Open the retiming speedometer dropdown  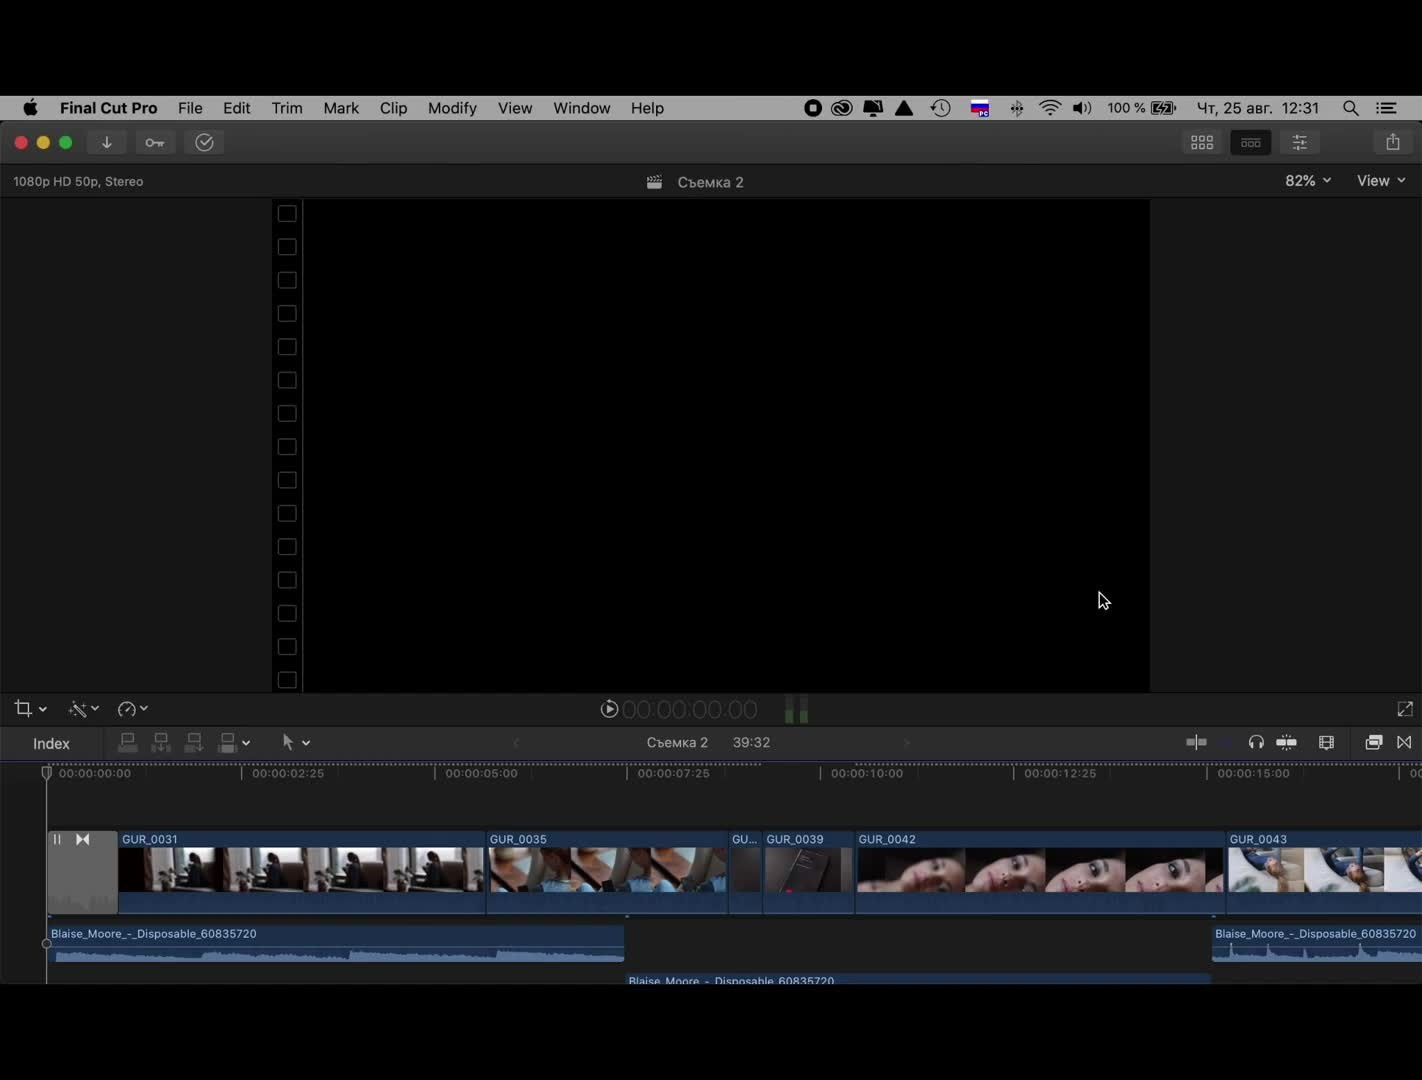pos(132,709)
